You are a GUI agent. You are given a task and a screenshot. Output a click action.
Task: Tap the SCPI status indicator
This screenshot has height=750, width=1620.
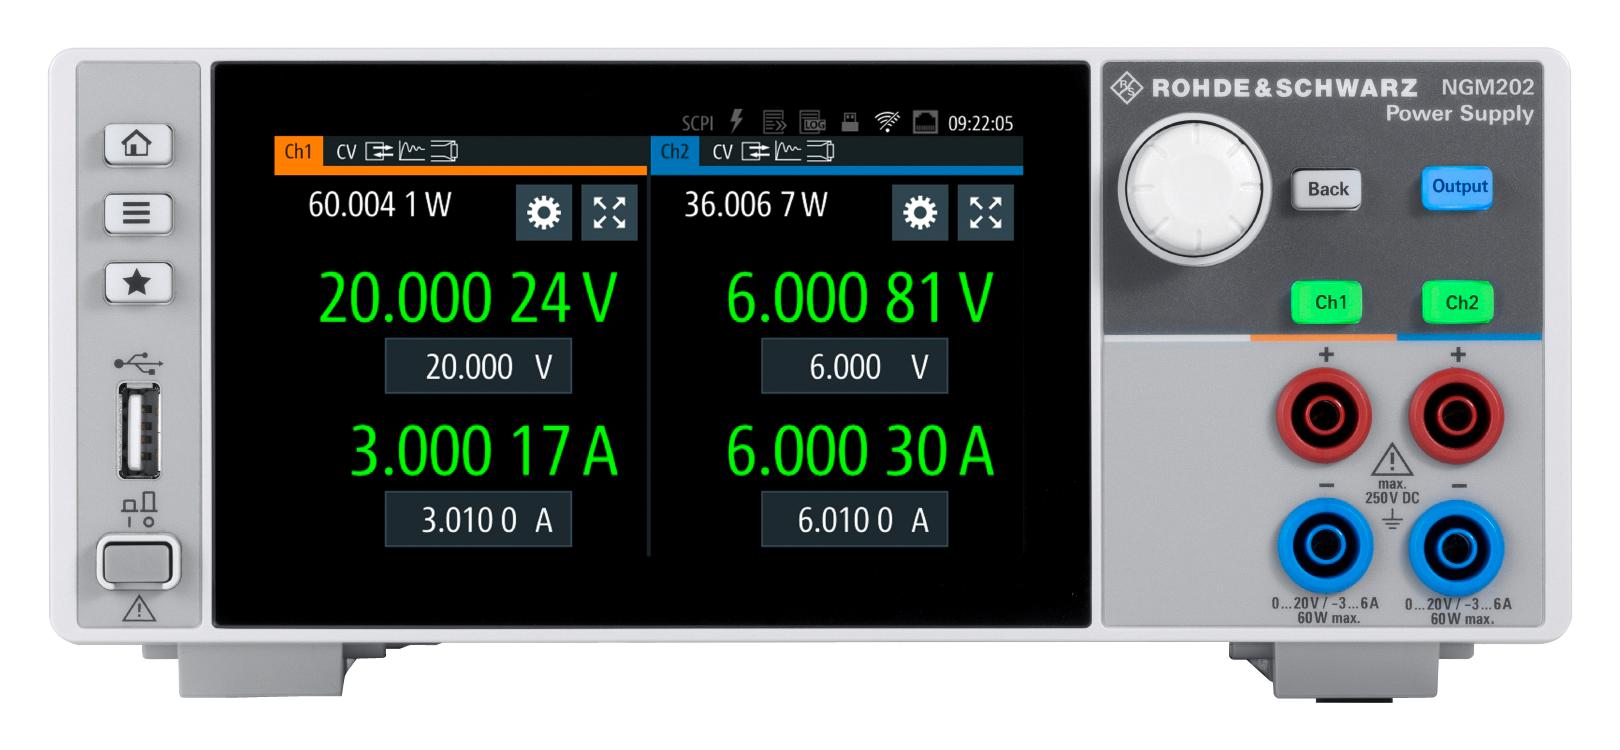tap(697, 124)
